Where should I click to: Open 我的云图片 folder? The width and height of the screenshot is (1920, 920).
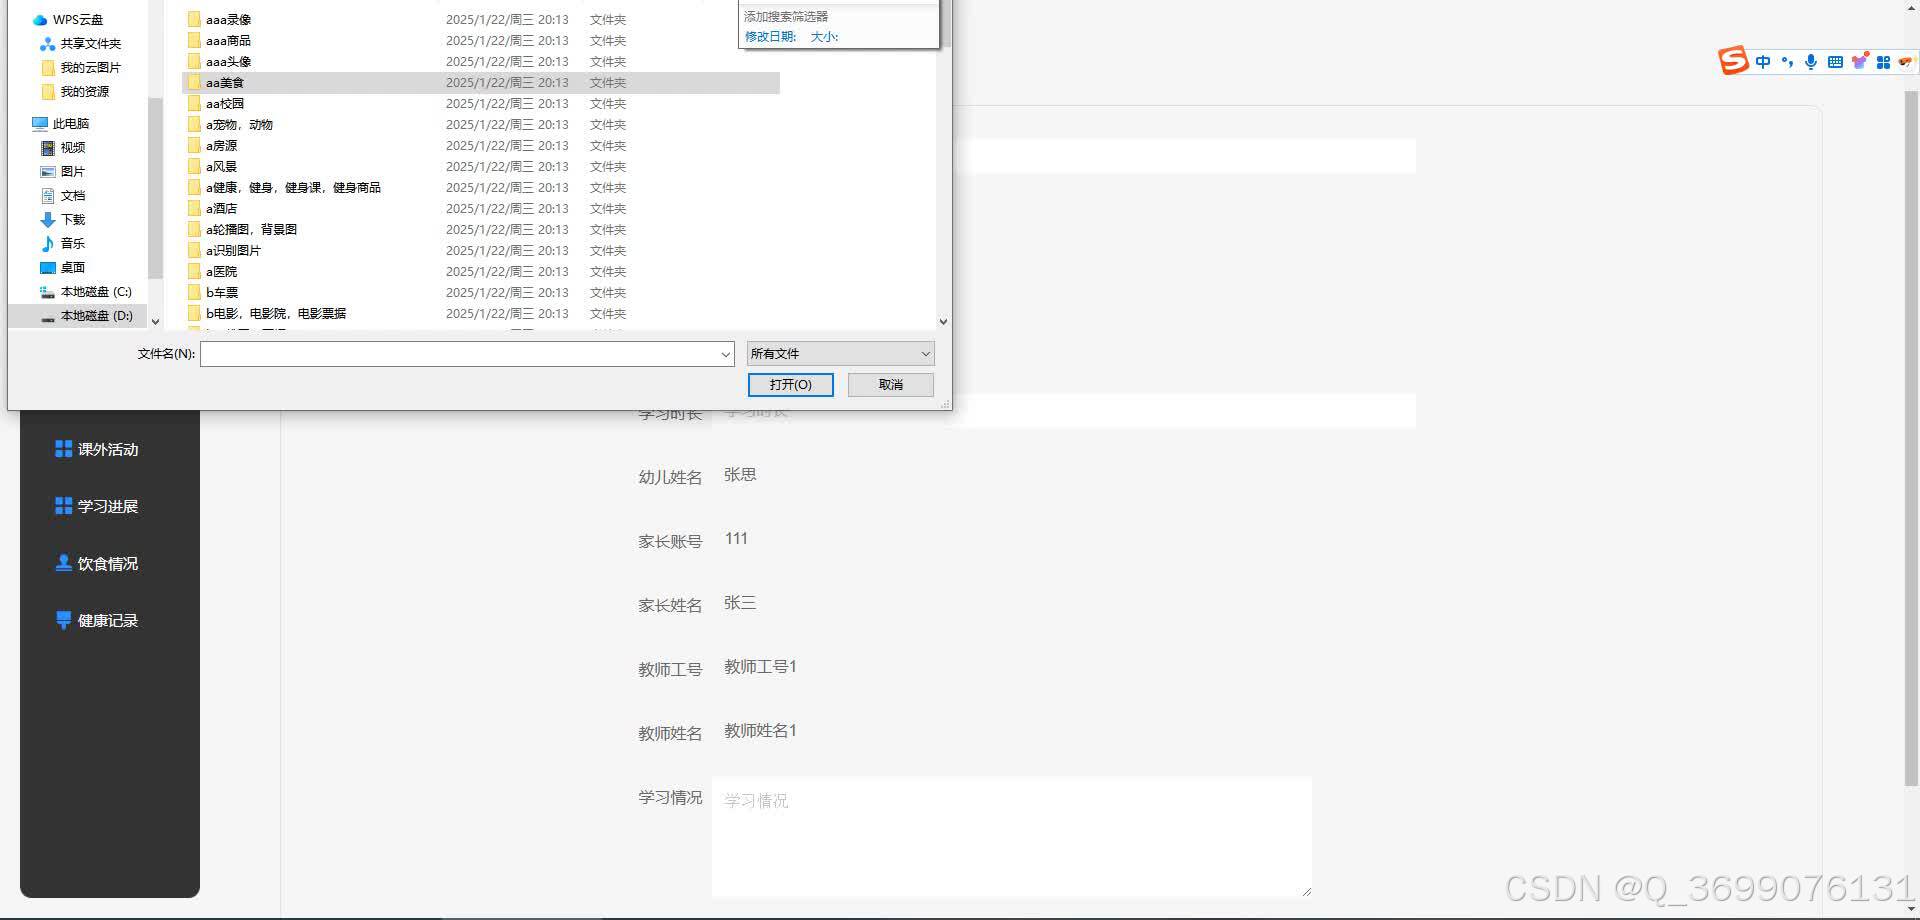tap(80, 68)
